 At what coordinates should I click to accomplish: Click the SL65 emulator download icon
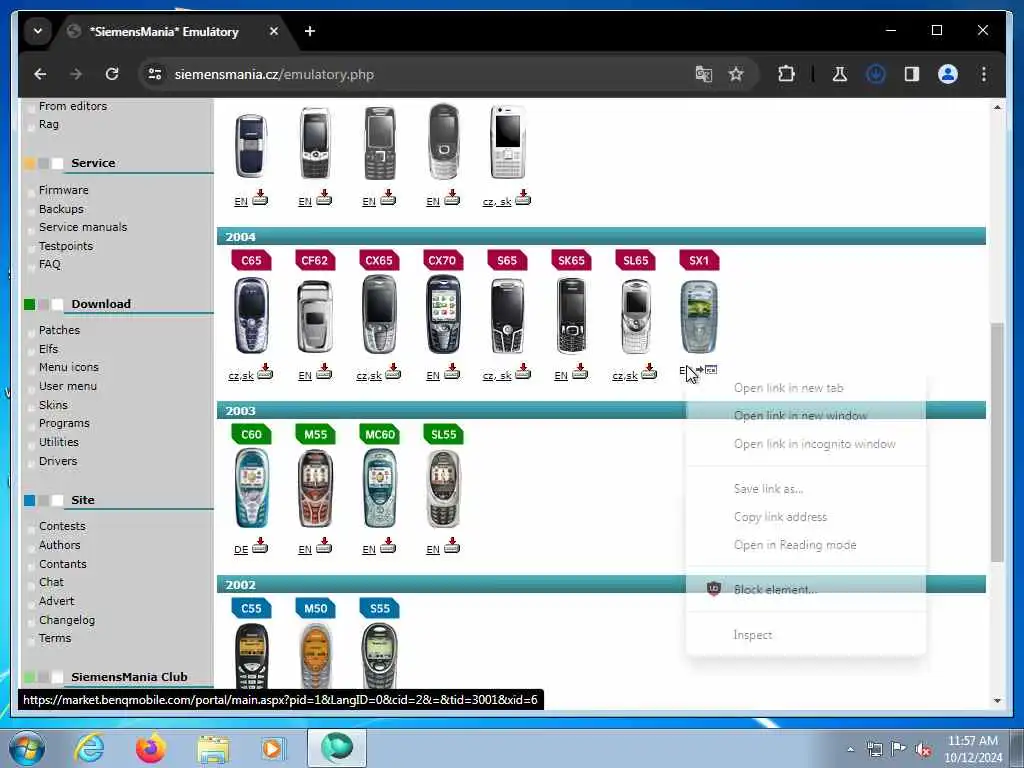(x=649, y=372)
